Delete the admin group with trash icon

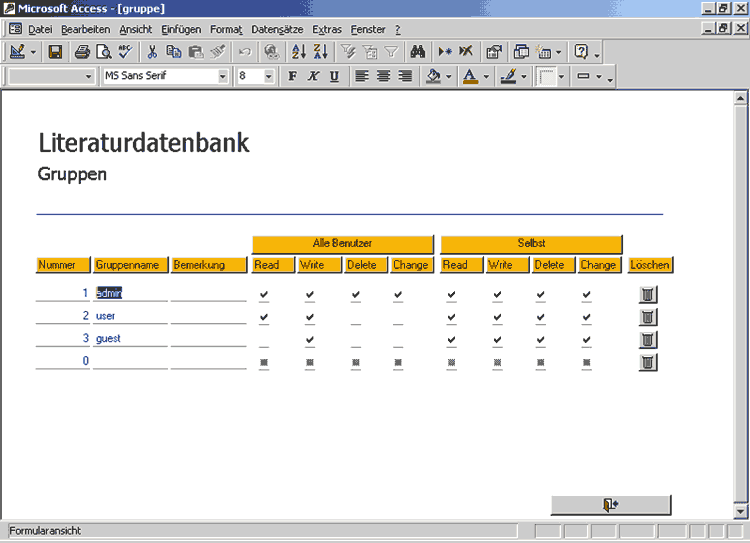(x=648, y=294)
